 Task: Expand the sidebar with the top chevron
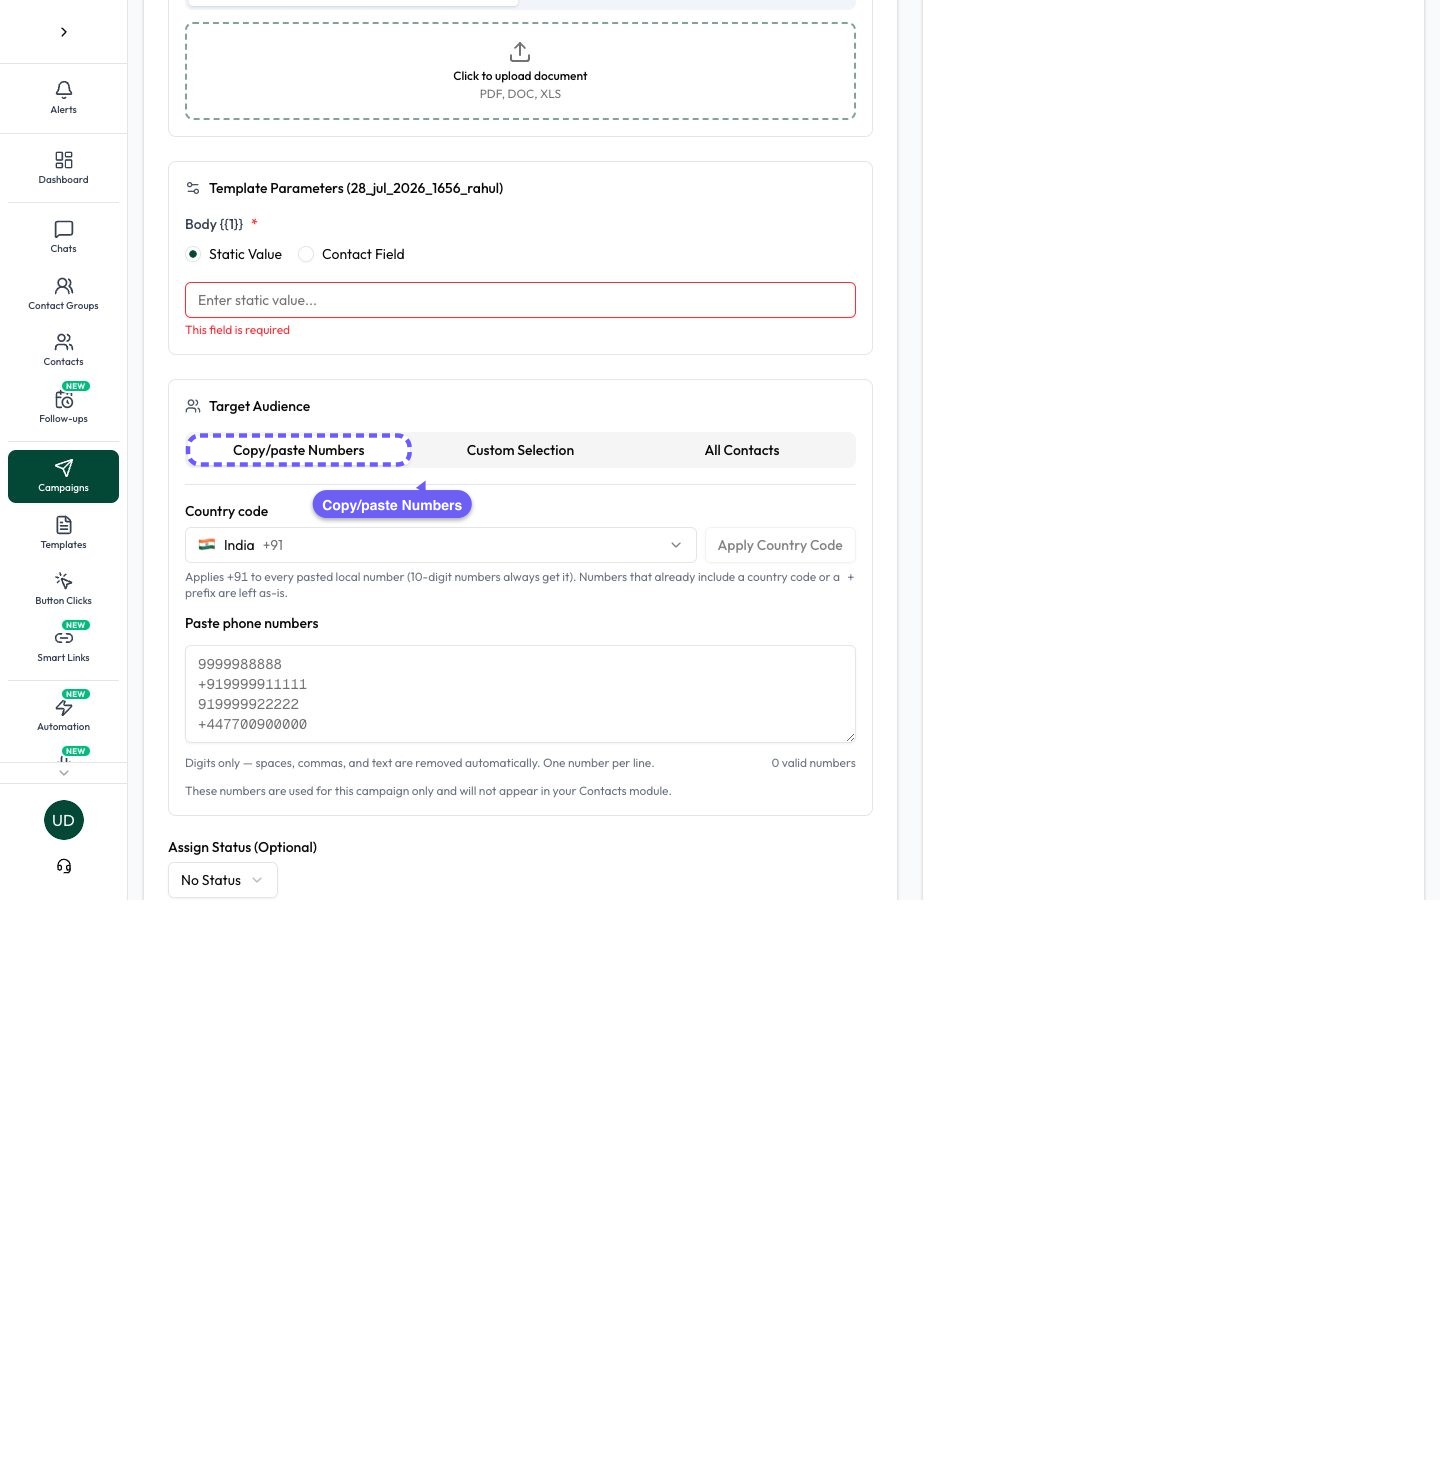pos(64,32)
